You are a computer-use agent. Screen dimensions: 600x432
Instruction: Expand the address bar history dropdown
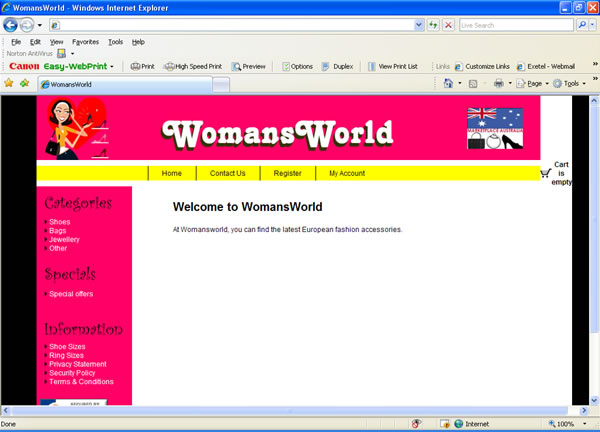click(x=419, y=25)
